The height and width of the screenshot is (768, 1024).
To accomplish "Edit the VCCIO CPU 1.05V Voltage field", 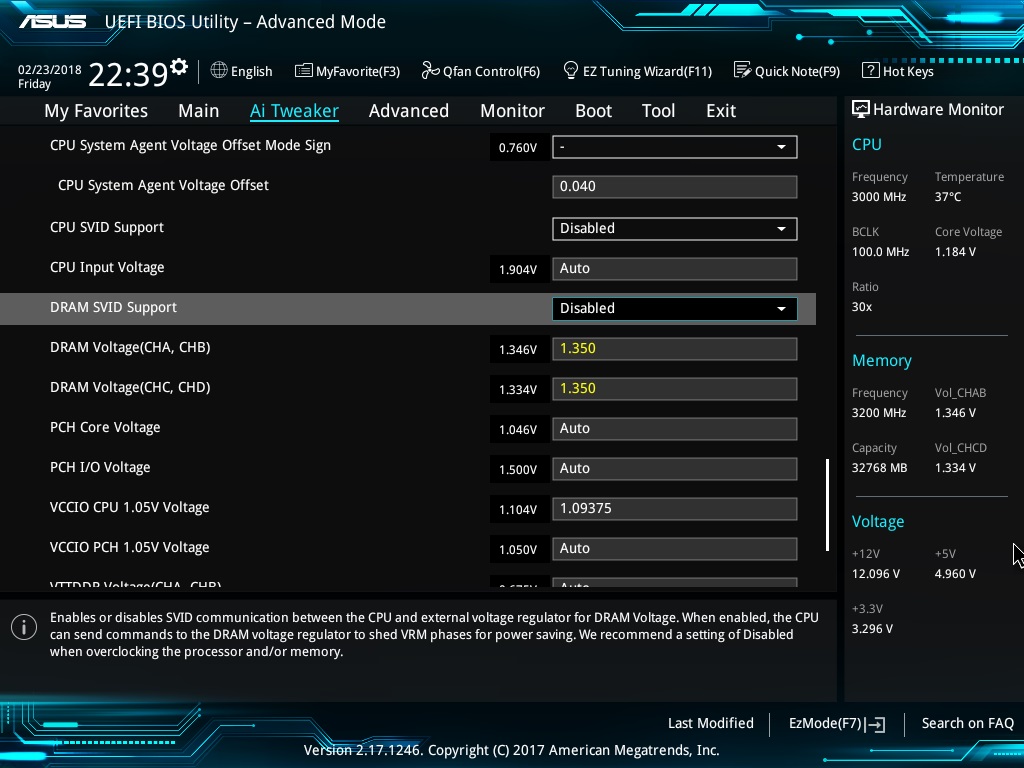I will (675, 509).
